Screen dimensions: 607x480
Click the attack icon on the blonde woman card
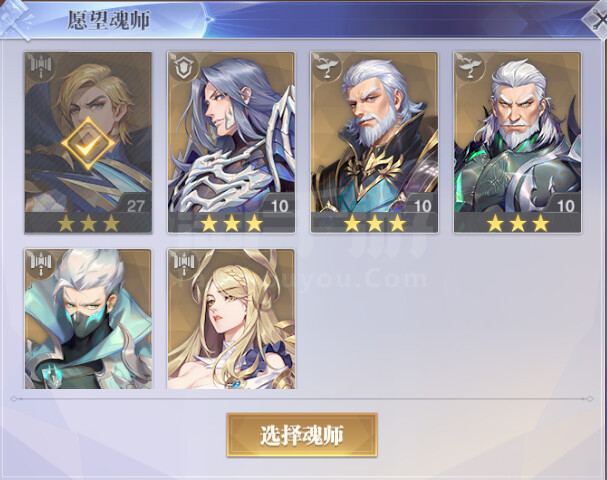pos(184,263)
